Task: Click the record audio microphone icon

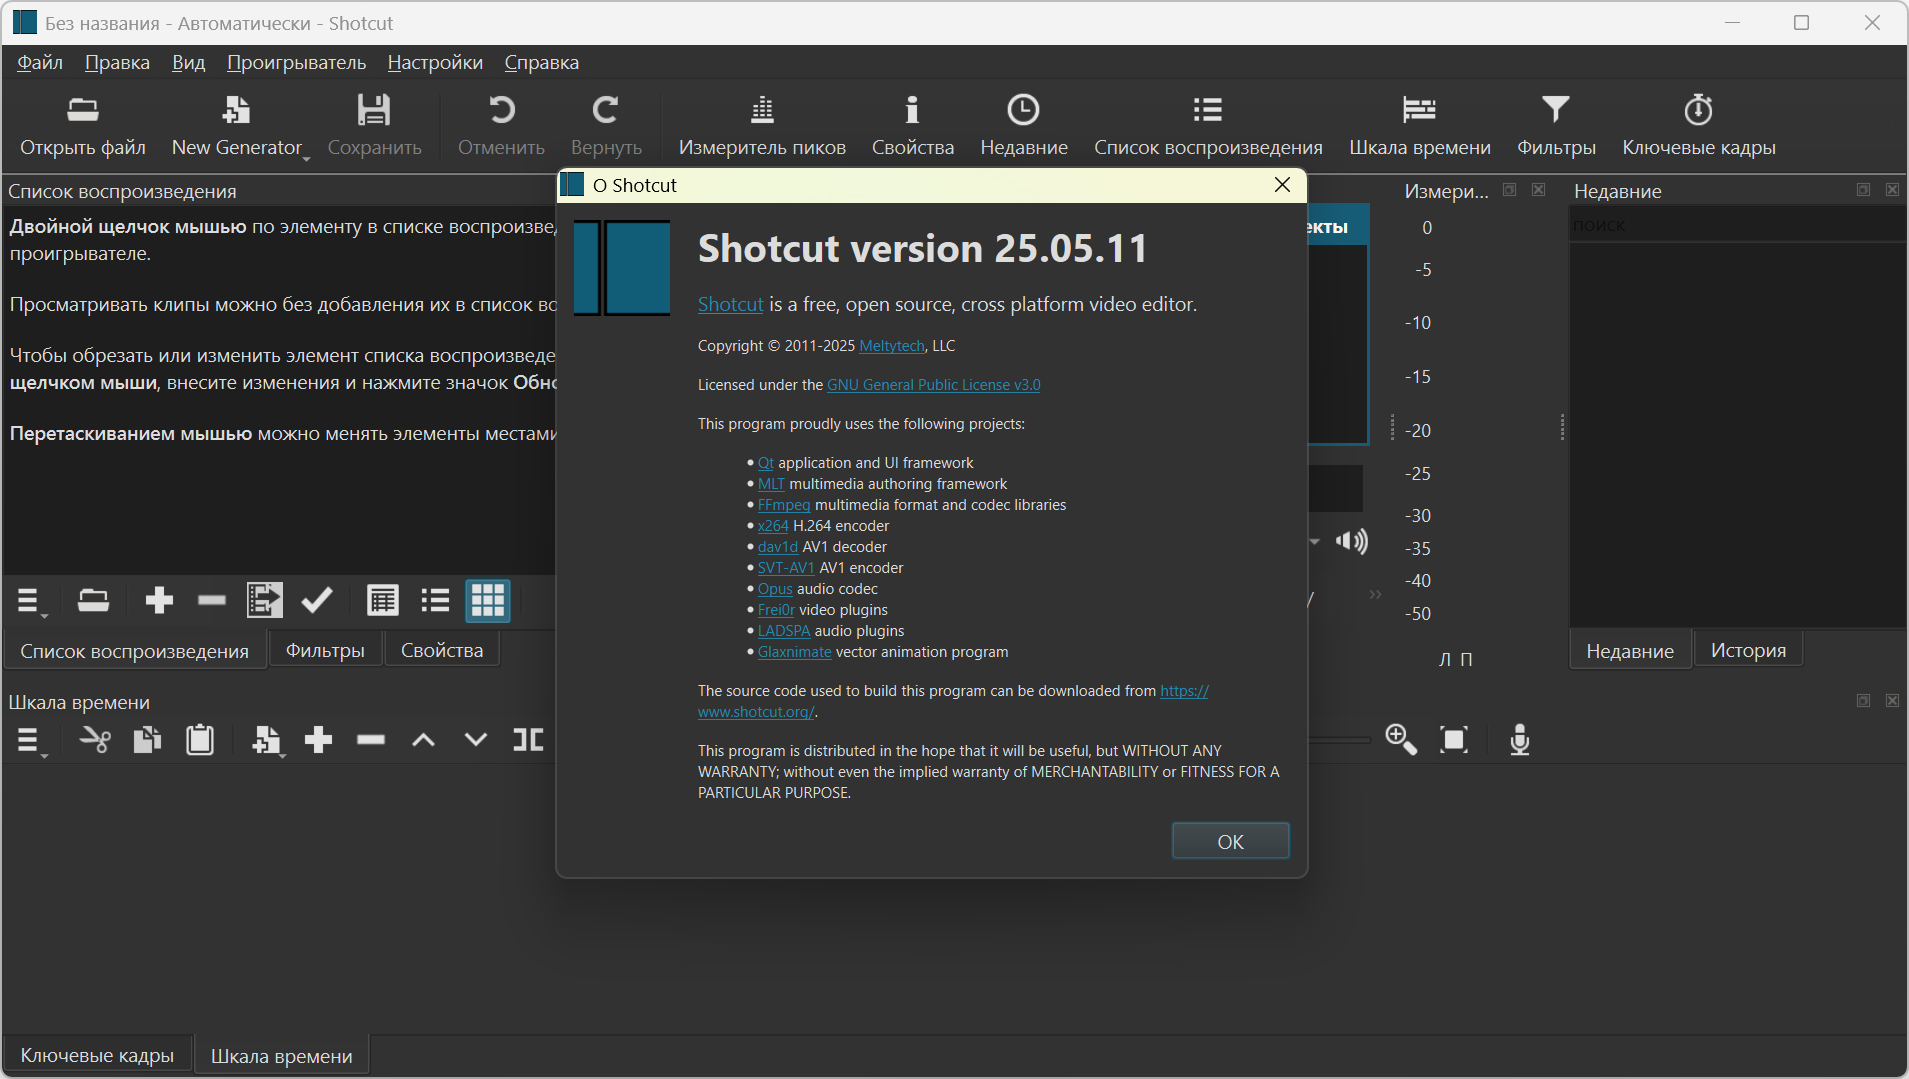Action: pos(1519,740)
